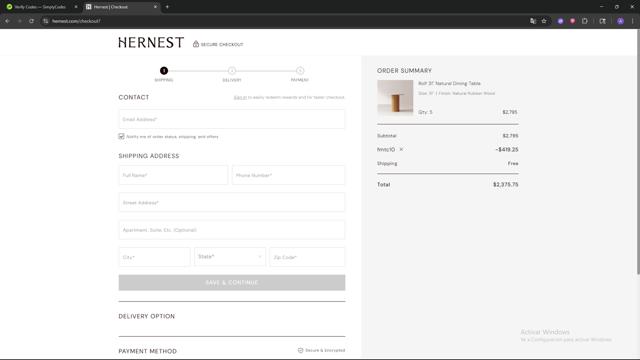Click the page vertical scrollbar
The height and width of the screenshot is (360, 640).
point(638,151)
